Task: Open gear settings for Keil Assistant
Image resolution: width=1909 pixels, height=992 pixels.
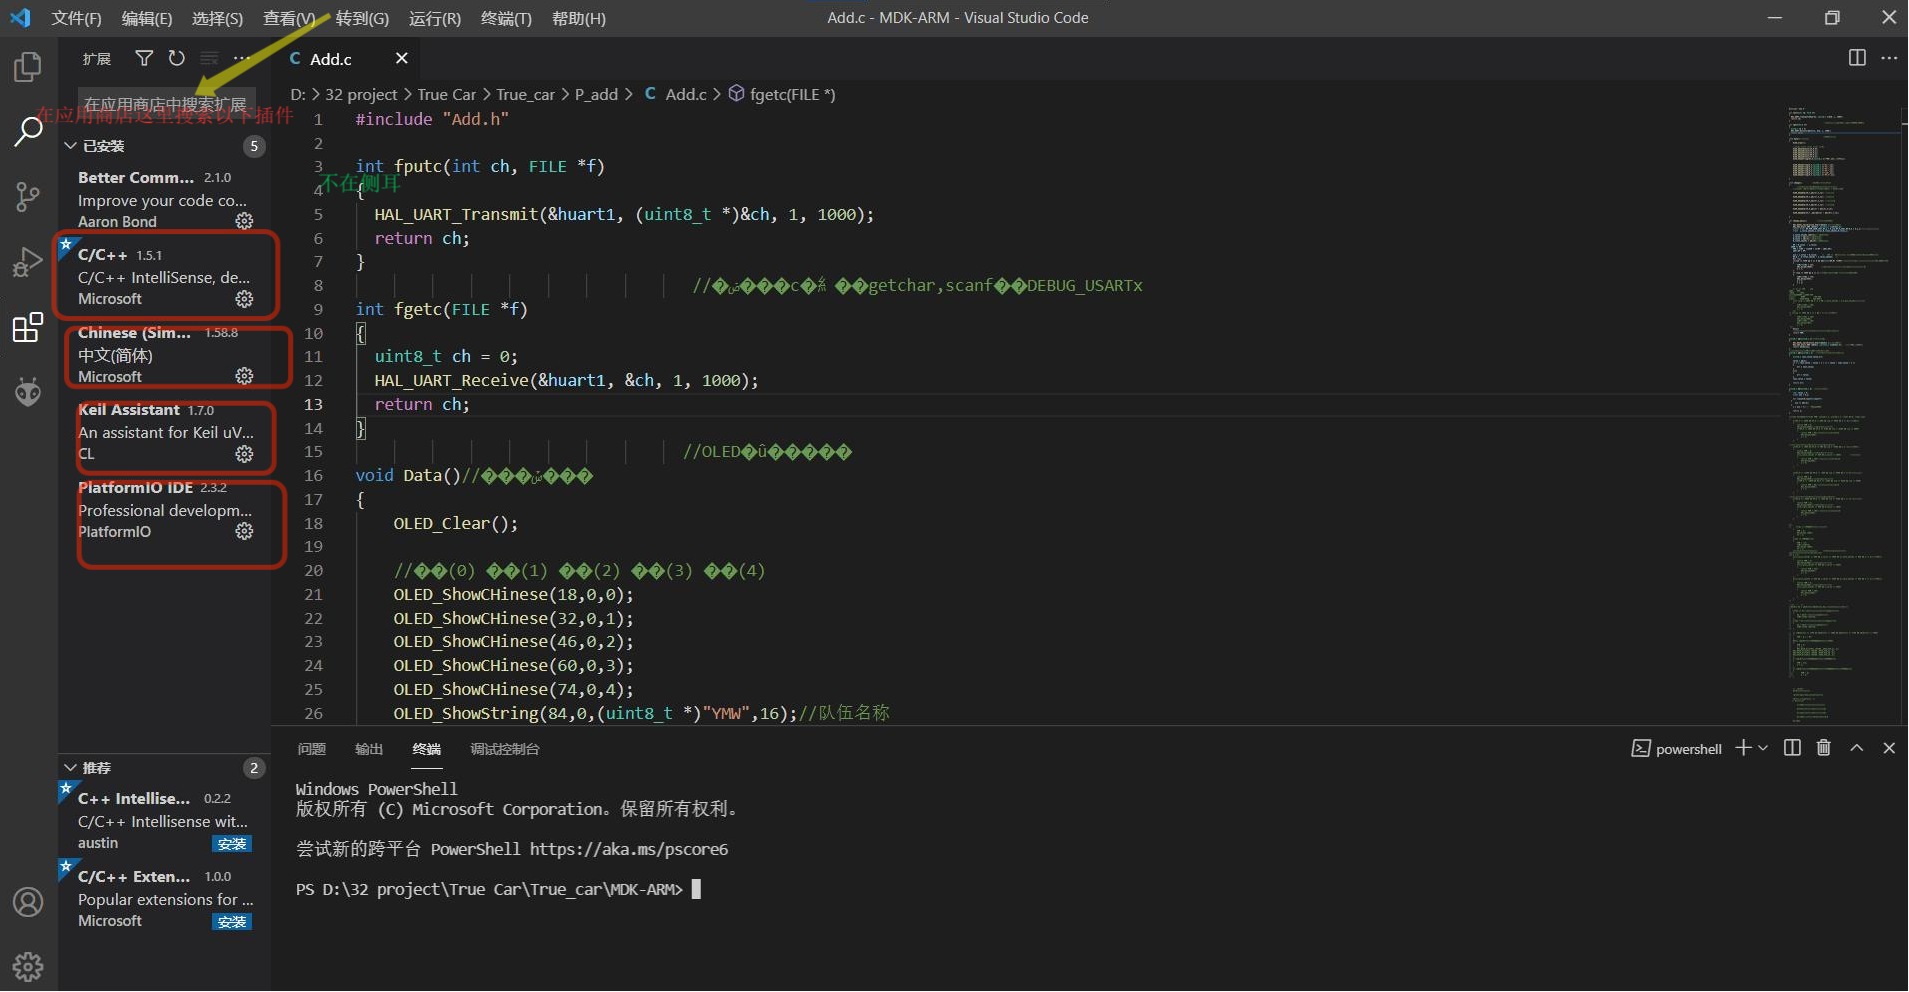Action: click(x=244, y=454)
